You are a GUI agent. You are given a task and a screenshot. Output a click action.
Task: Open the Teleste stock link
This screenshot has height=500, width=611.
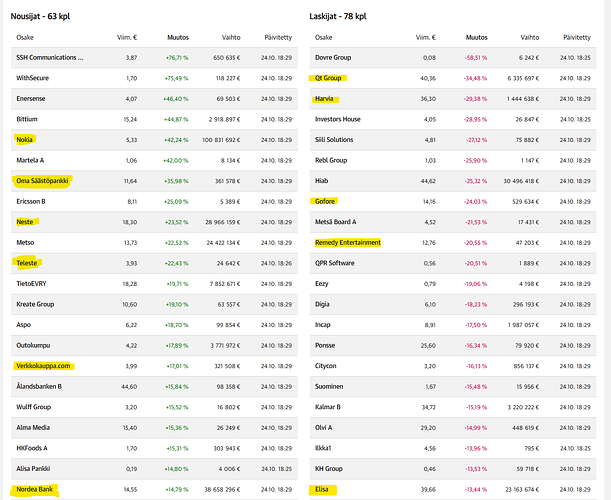tap(29, 263)
